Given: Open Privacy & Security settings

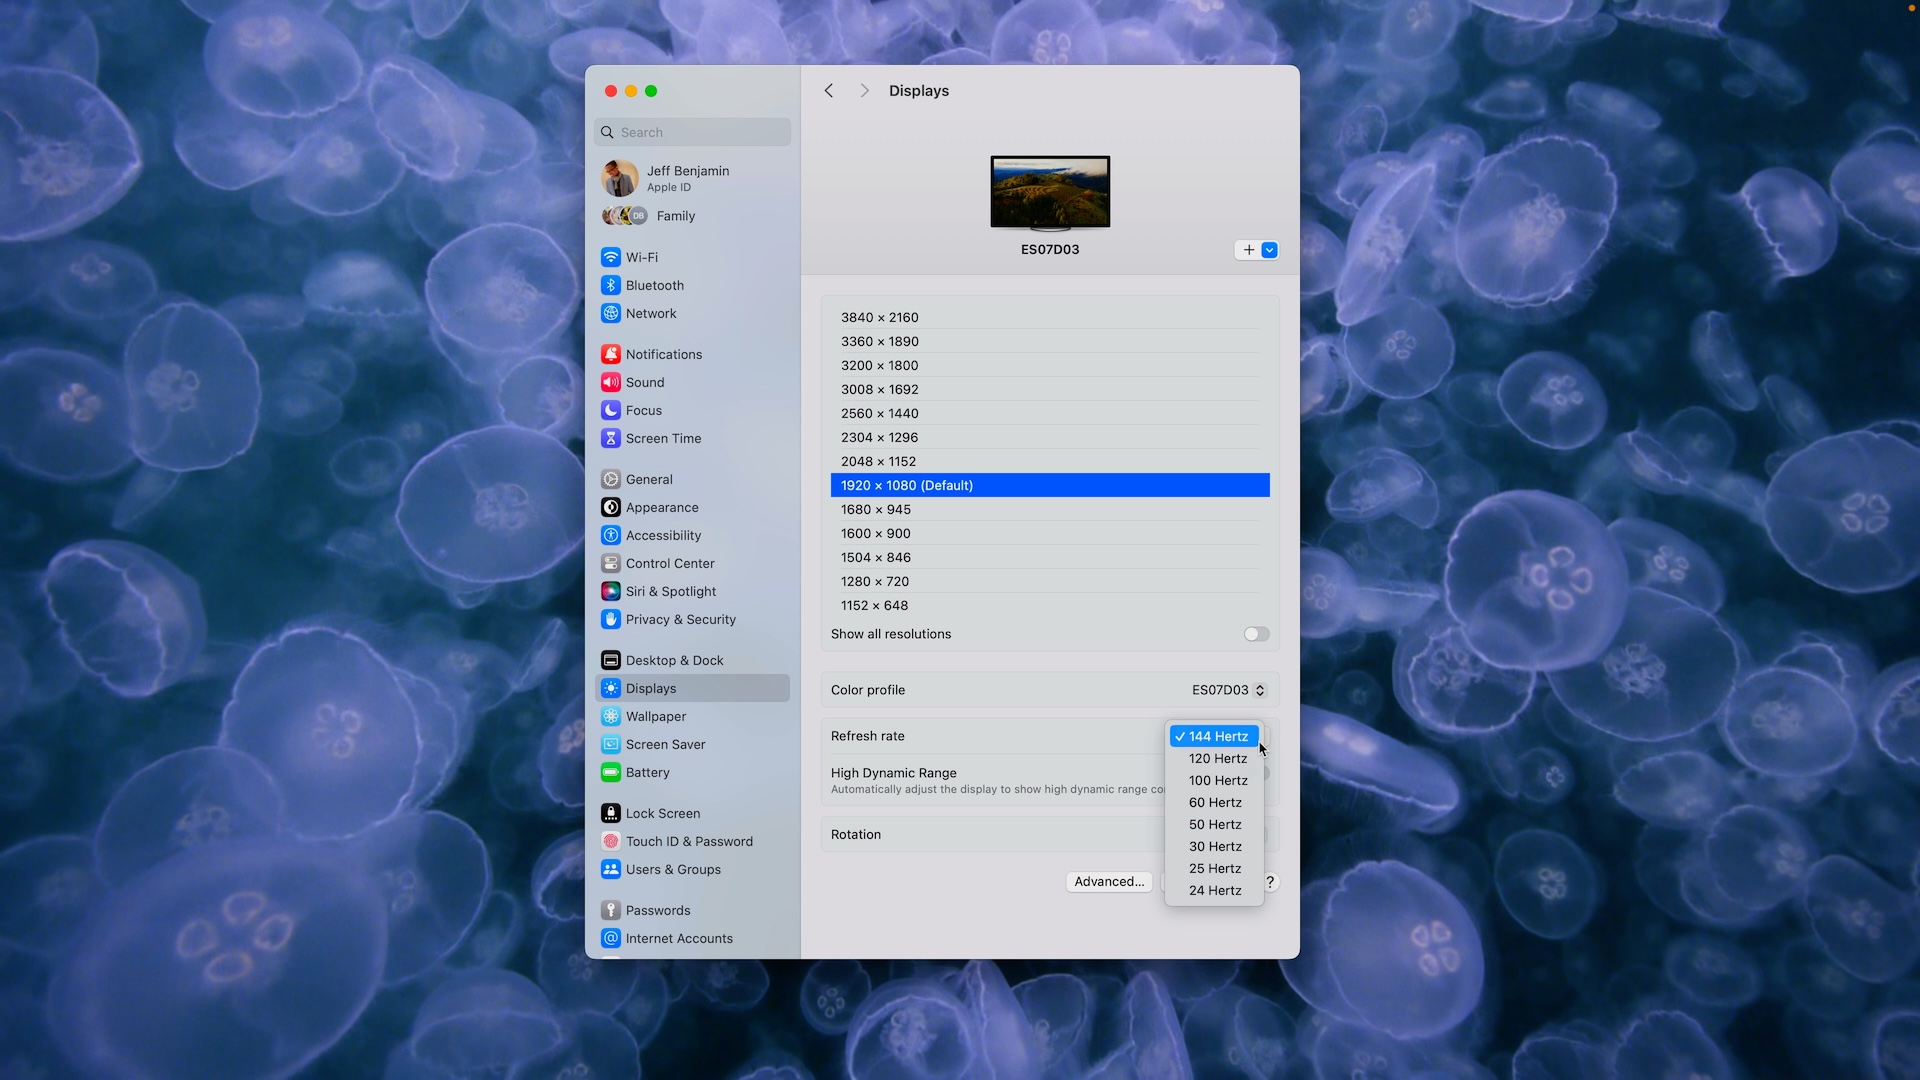Looking at the screenshot, I should coord(681,619).
